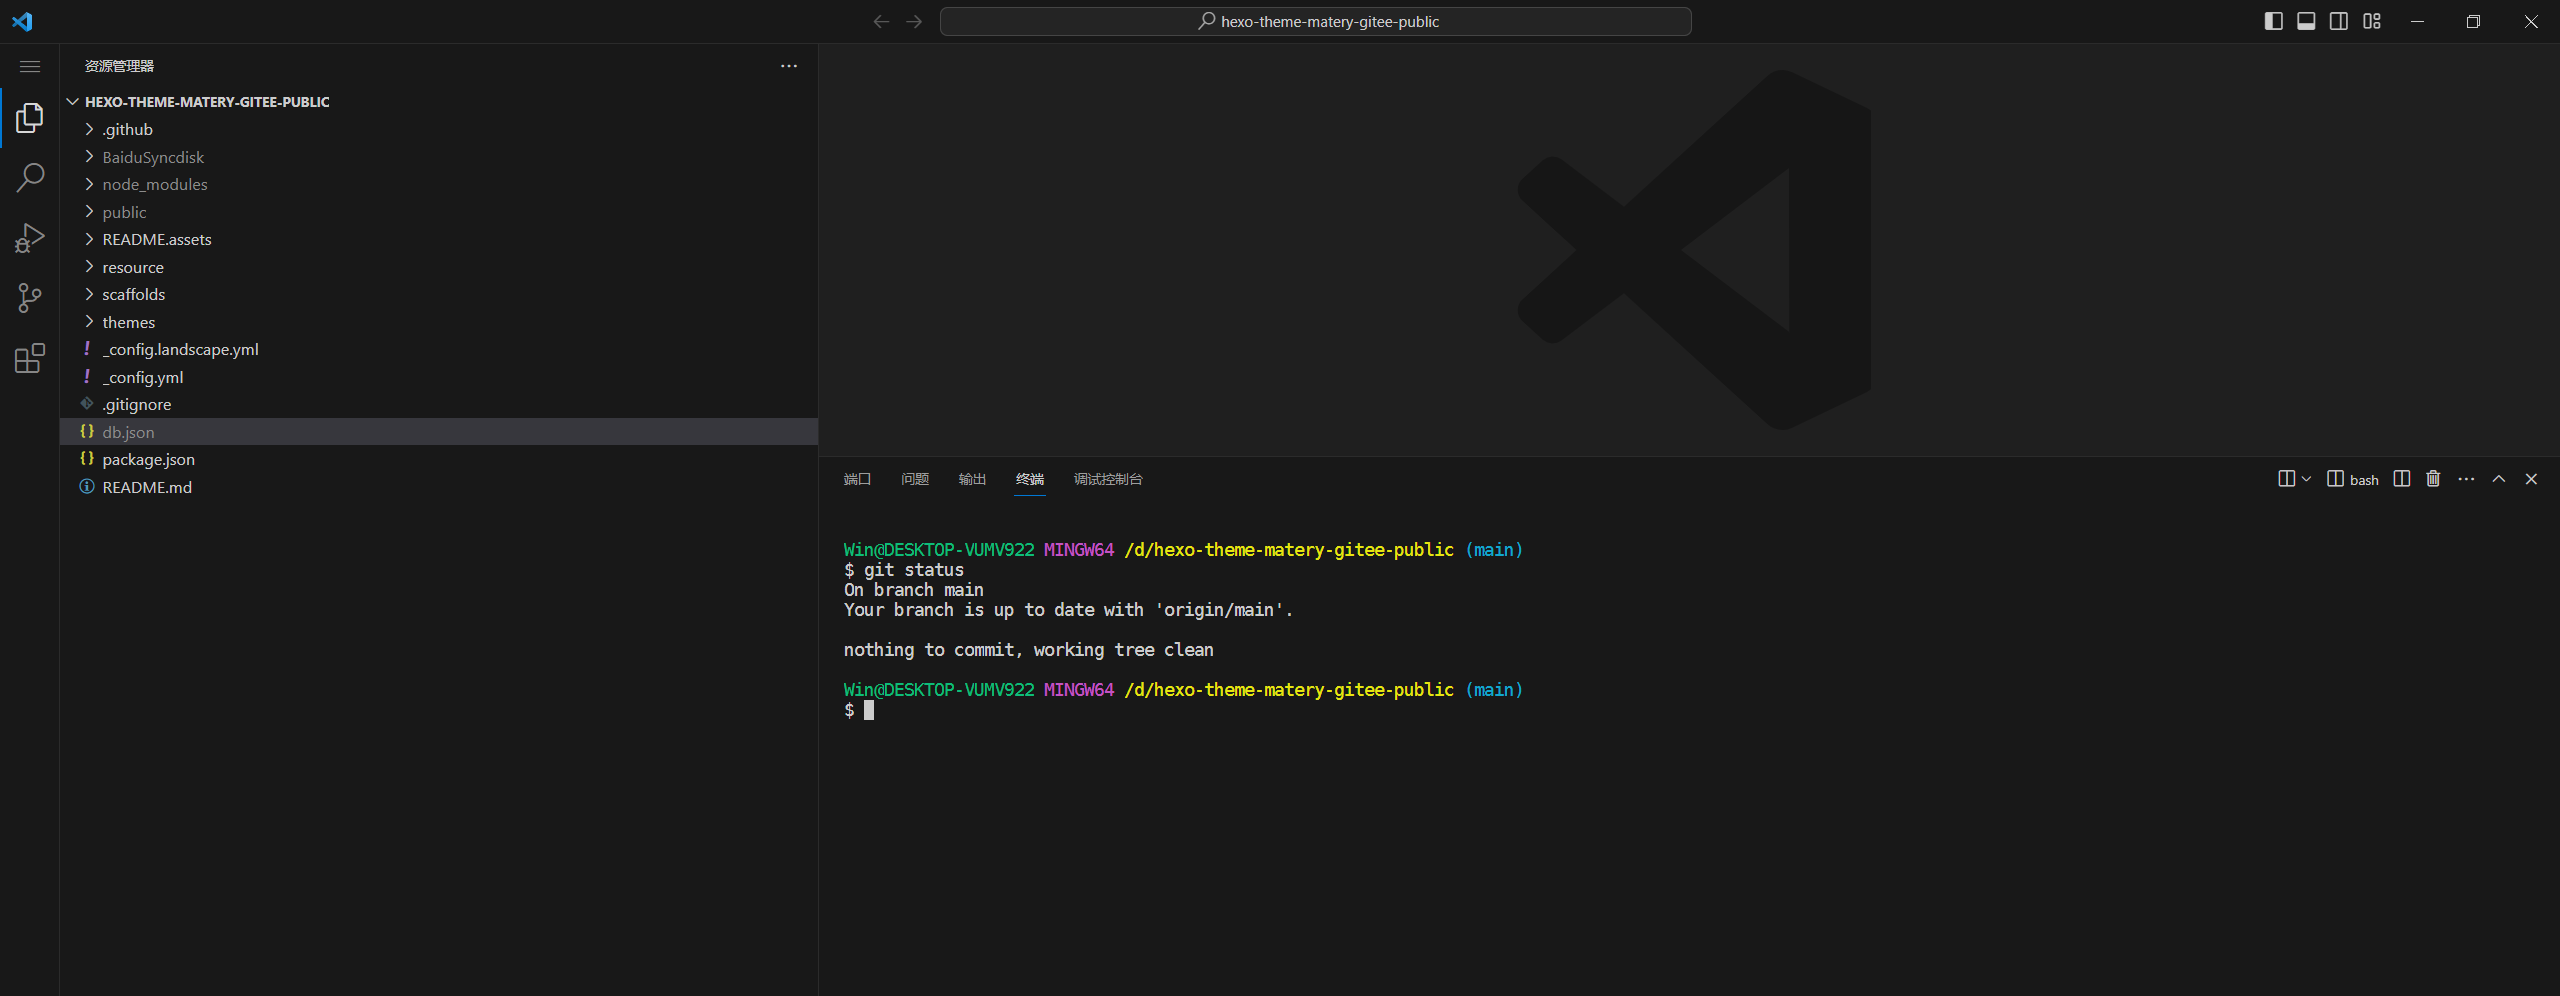Select the db.json file
Viewport: 2560px width, 996px height.
coord(439,432)
